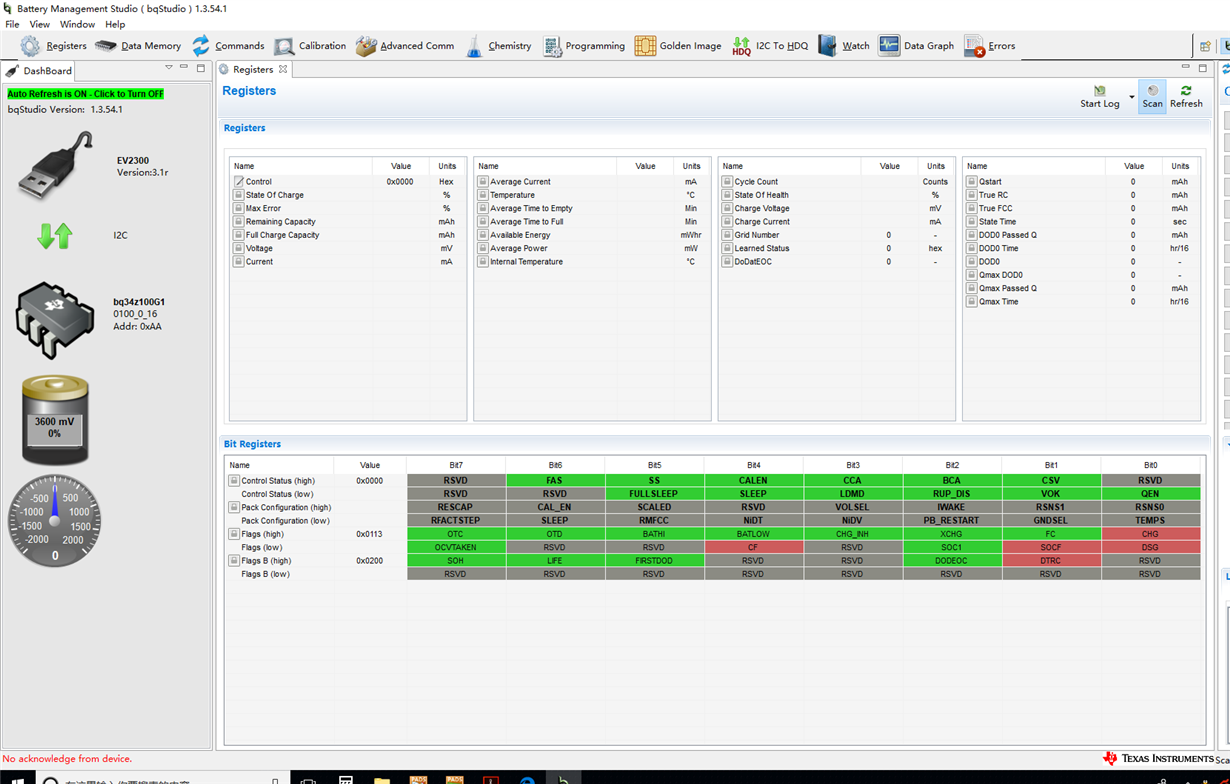Click the Control value 0x0000 cell
Screen dimensions: 1230x784
[x=400, y=182]
